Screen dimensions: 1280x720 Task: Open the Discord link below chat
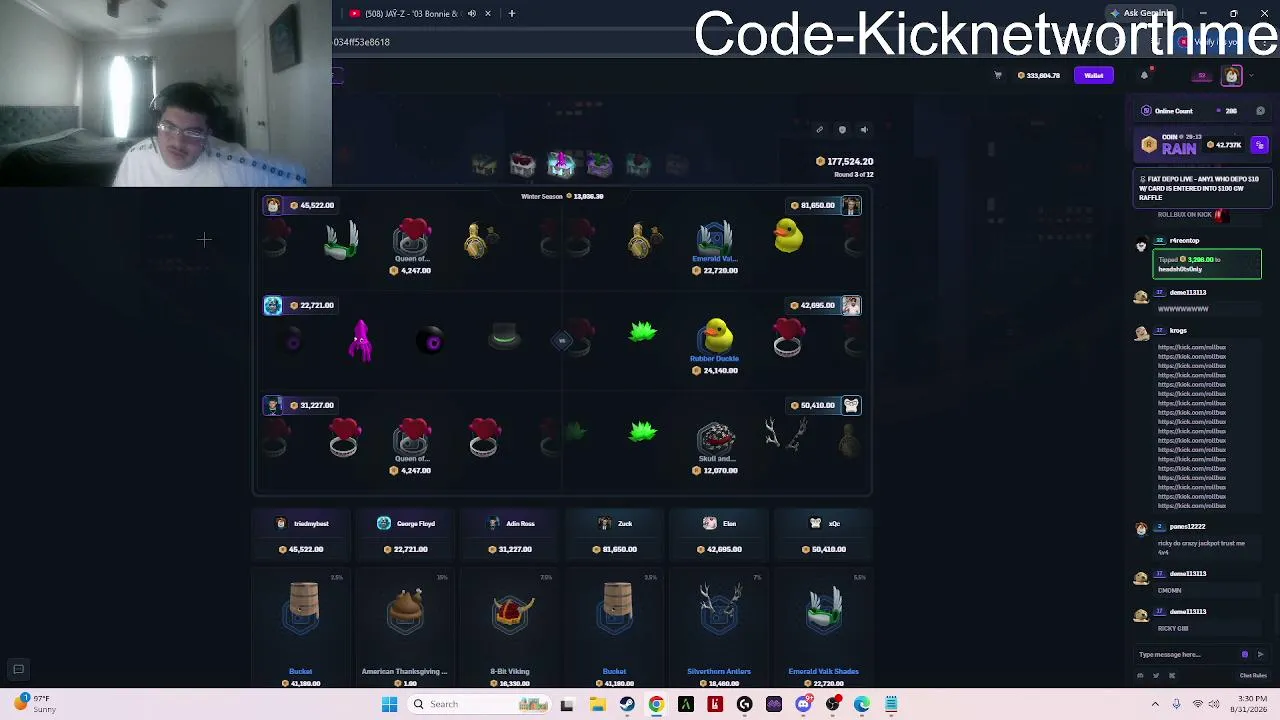pos(1140,676)
